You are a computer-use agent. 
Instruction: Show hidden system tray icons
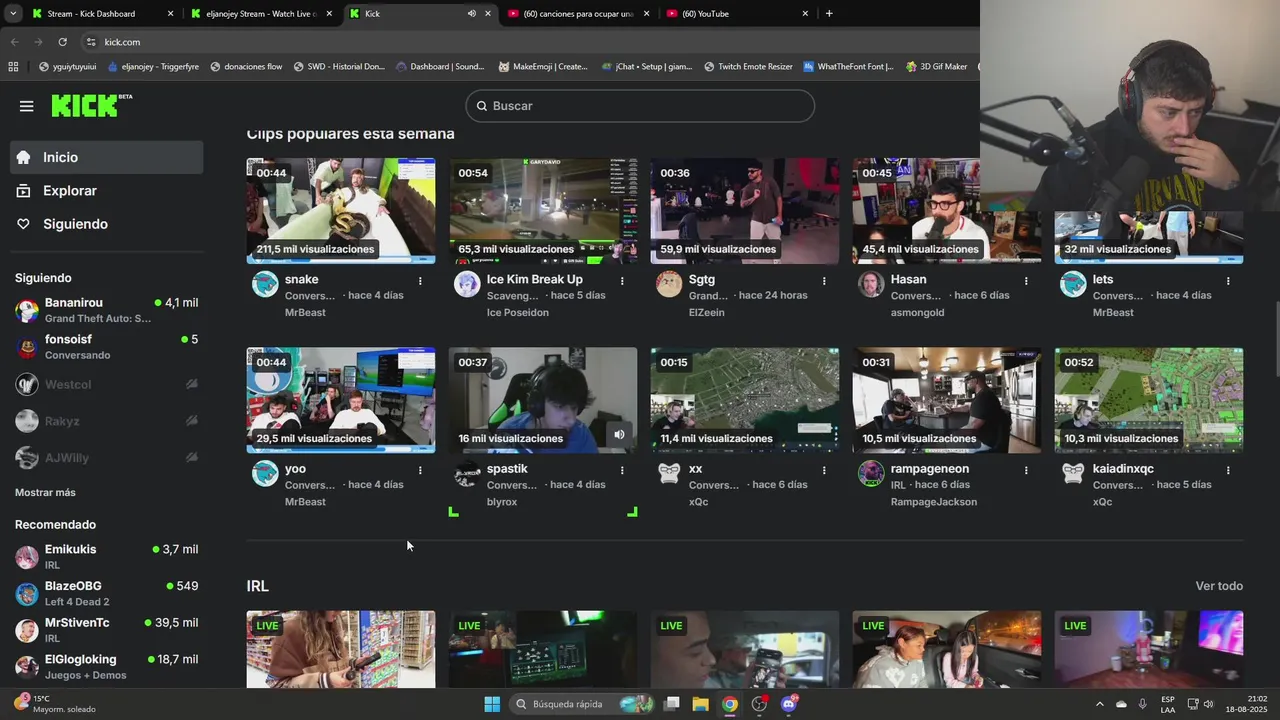pyautogui.click(x=1099, y=704)
